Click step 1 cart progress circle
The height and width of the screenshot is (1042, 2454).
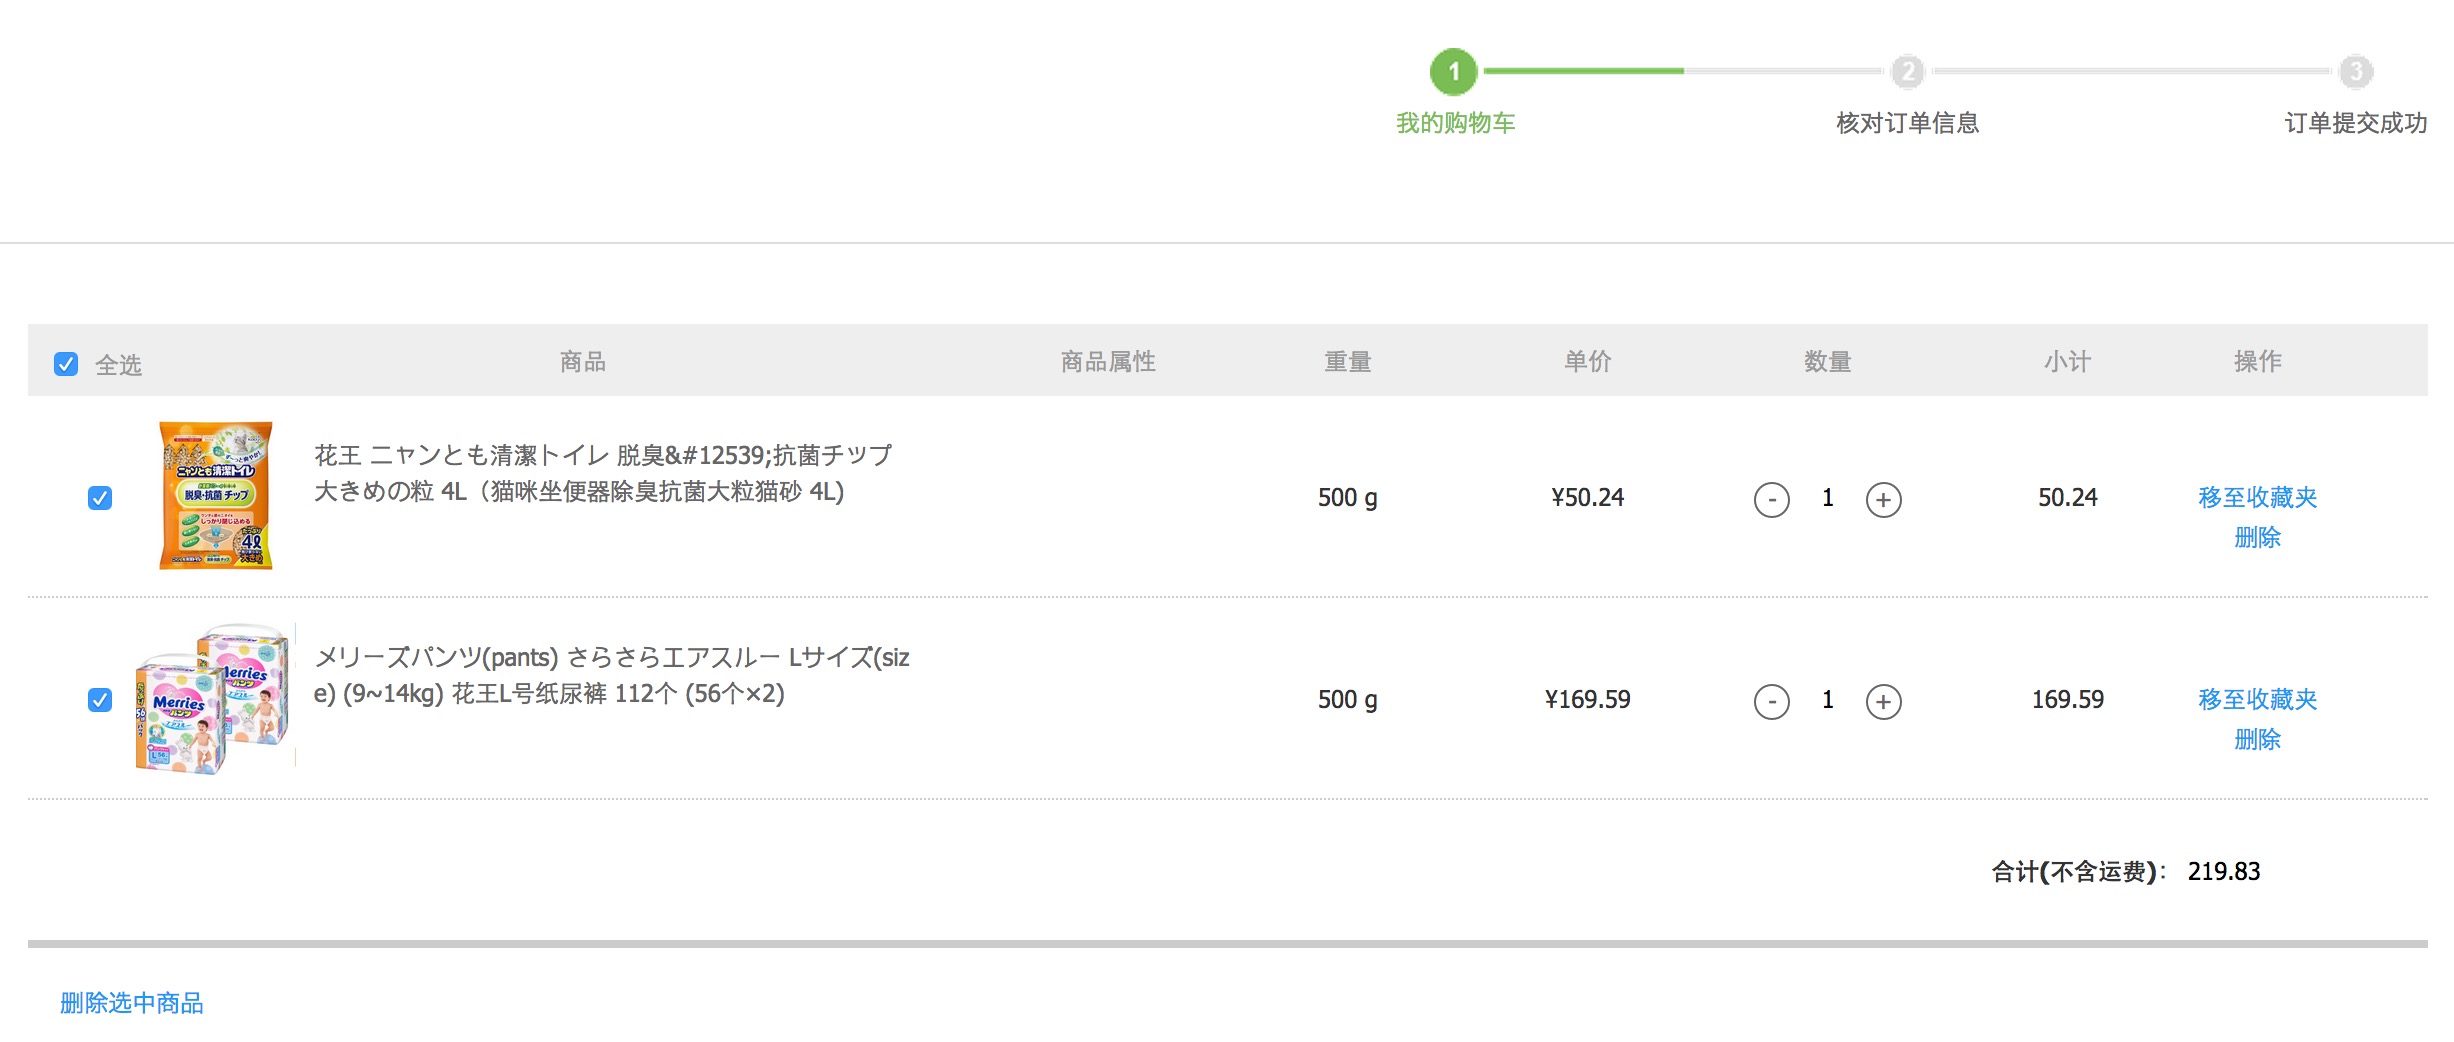(x=1454, y=72)
